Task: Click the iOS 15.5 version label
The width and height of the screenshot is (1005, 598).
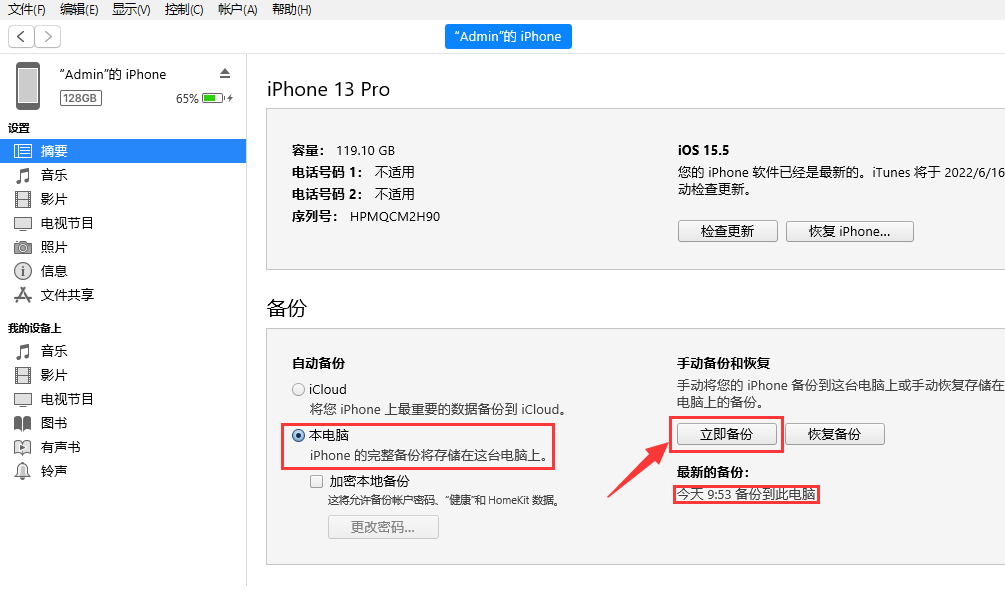Action: click(703, 151)
